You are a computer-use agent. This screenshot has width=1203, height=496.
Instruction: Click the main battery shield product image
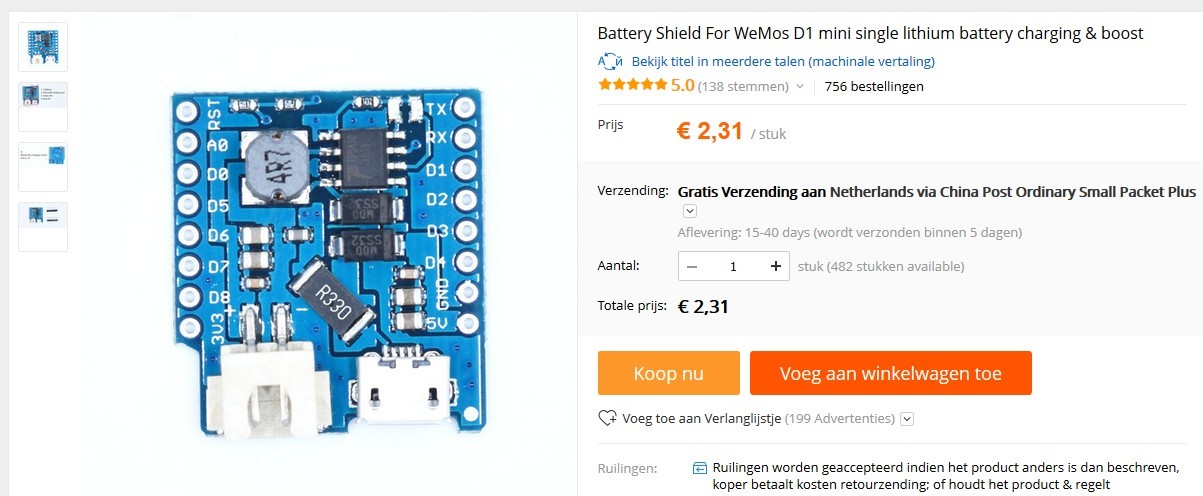click(x=326, y=263)
